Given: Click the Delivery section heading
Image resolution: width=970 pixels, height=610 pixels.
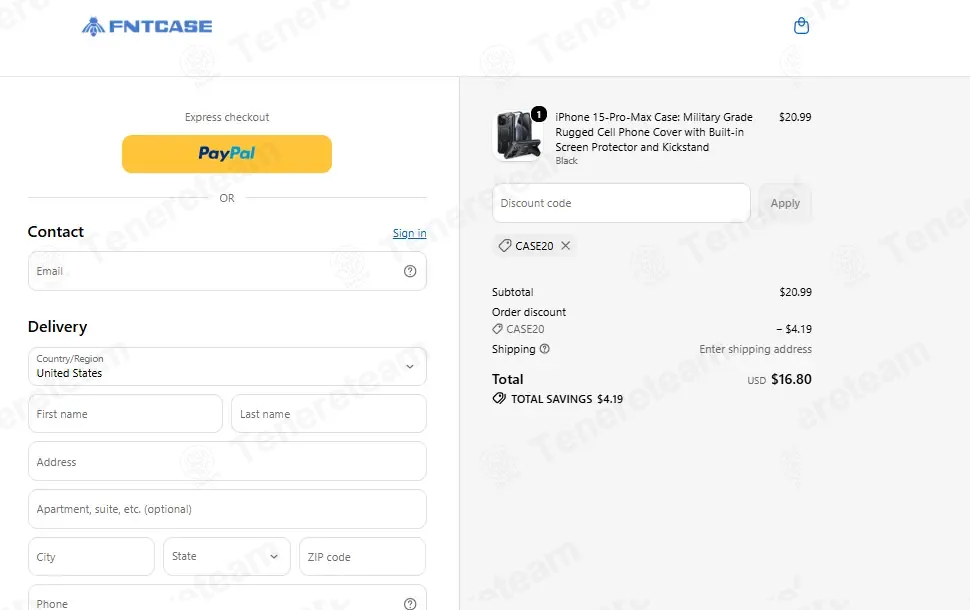Looking at the screenshot, I should [x=58, y=327].
